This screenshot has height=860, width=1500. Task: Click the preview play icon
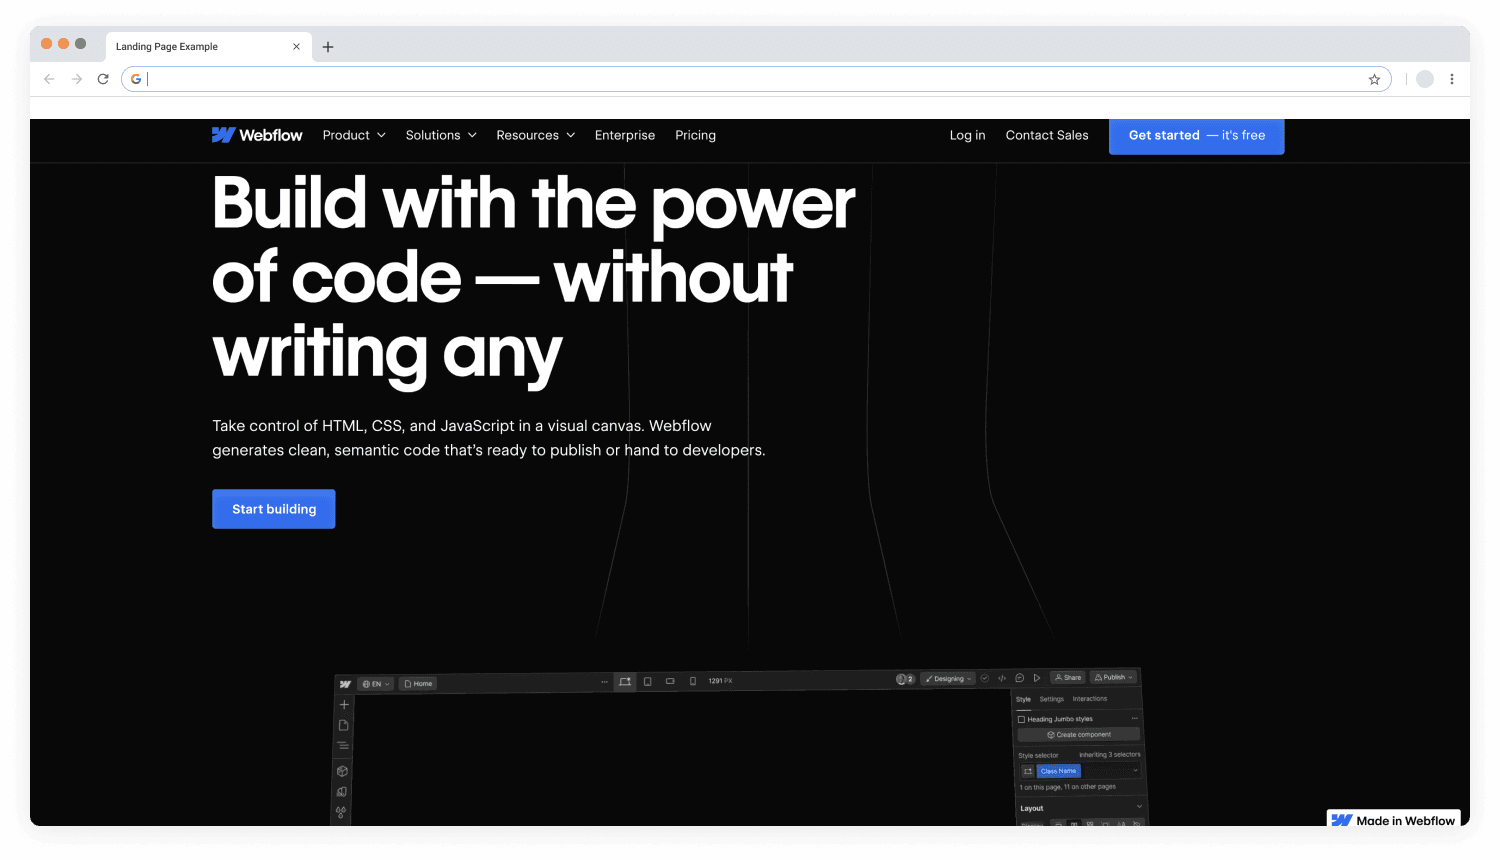(x=1037, y=678)
